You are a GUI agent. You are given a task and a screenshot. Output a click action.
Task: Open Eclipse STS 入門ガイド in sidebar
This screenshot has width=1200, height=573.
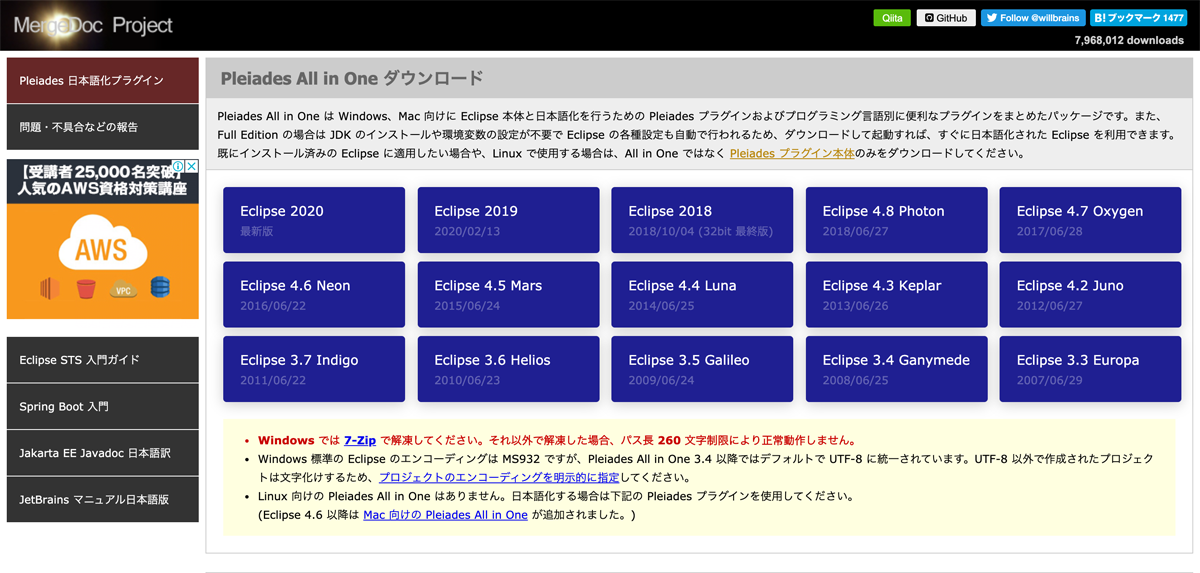(x=103, y=360)
